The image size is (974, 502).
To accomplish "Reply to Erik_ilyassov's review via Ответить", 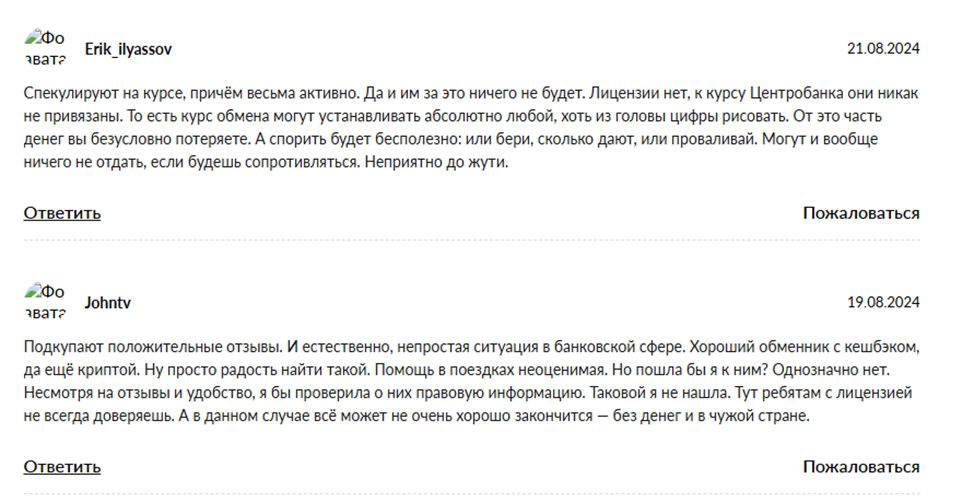I will pyautogui.click(x=62, y=213).
